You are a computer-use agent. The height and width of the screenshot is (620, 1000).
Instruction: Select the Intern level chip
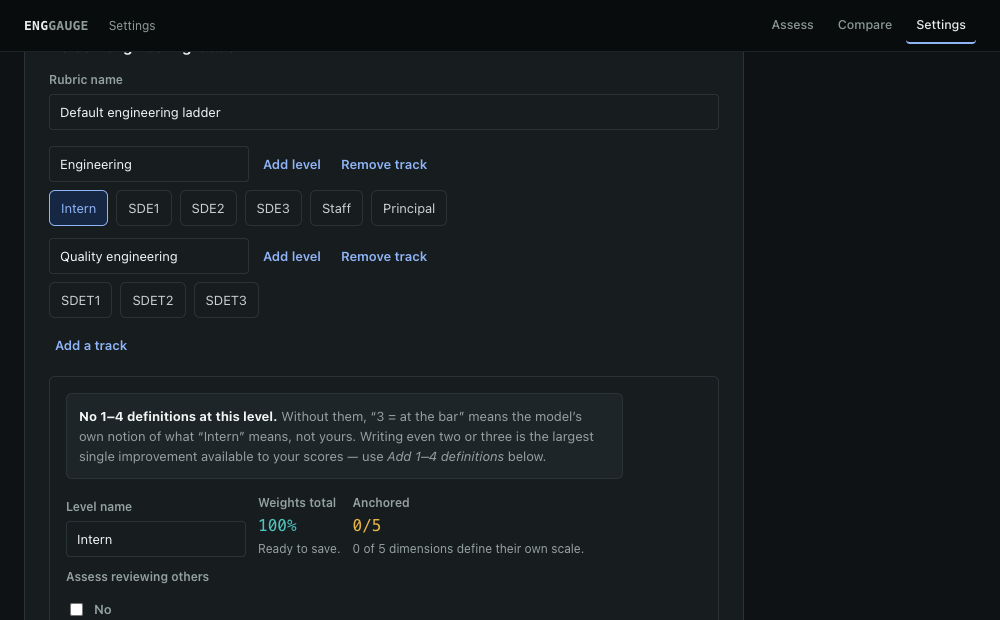pos(78,208)
